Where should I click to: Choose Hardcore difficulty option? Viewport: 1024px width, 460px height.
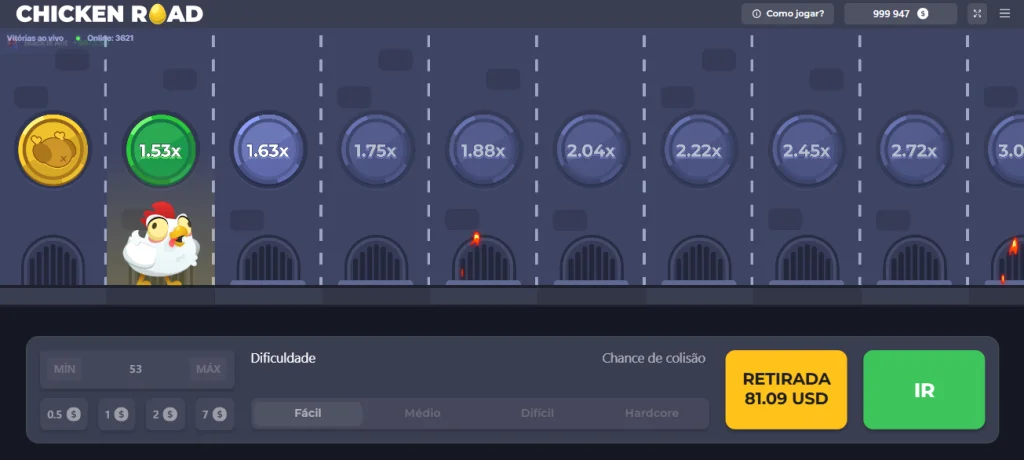(x=652, y=414)
